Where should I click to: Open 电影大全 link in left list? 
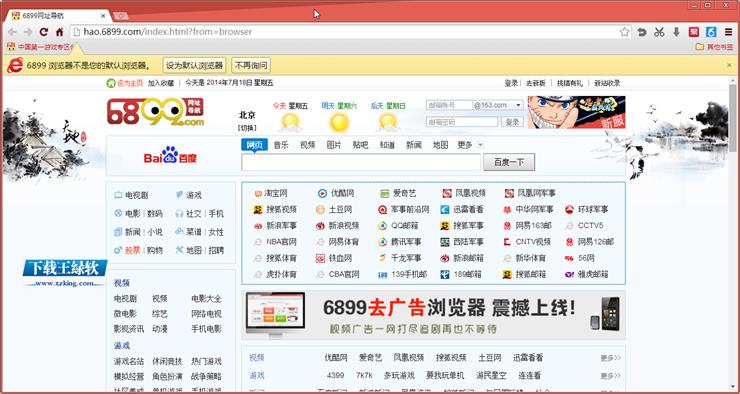(206, 299)
